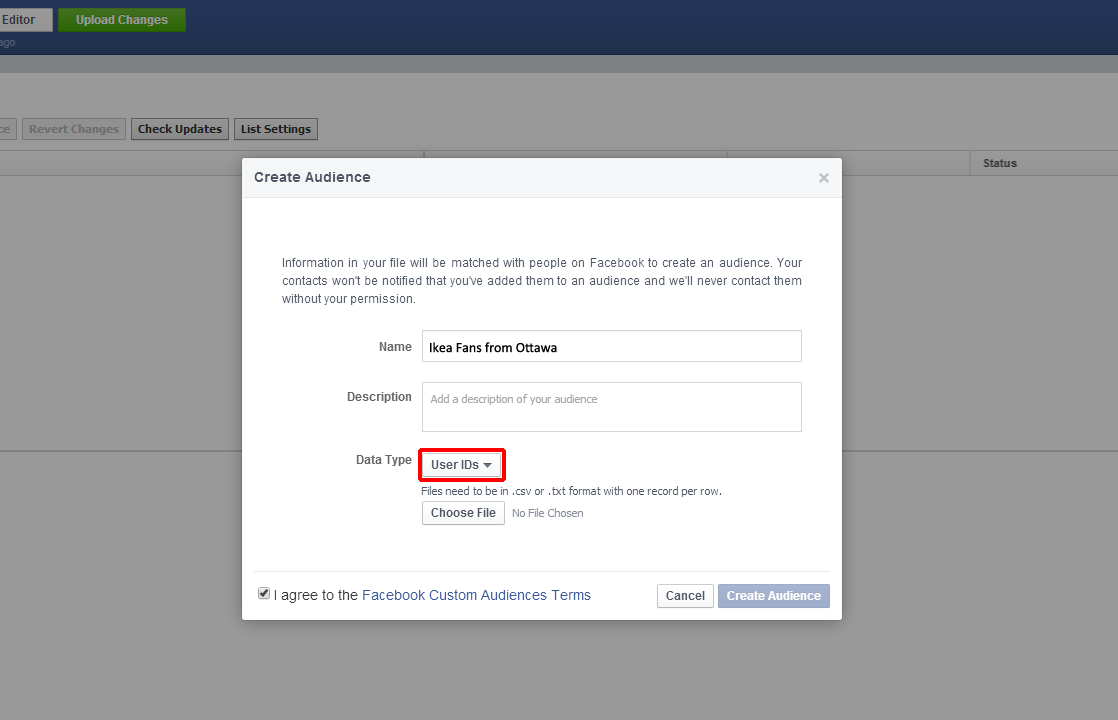Click the Name field containing Ikea Fans from Ottawa

[612, 346]
